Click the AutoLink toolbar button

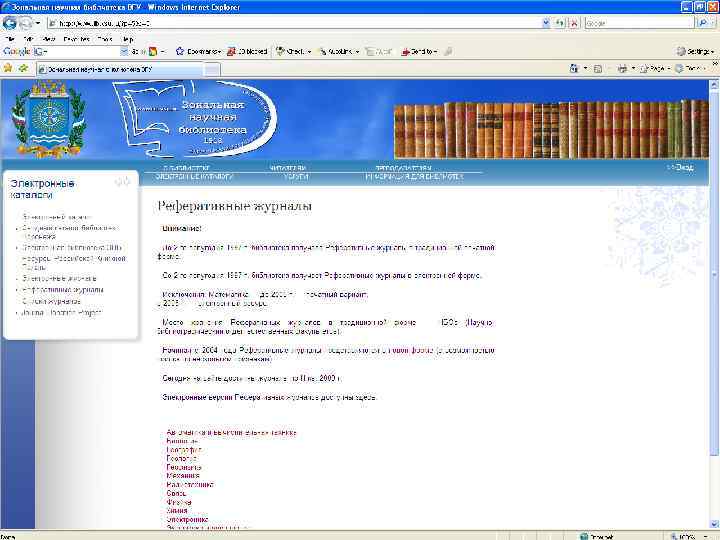339,51
